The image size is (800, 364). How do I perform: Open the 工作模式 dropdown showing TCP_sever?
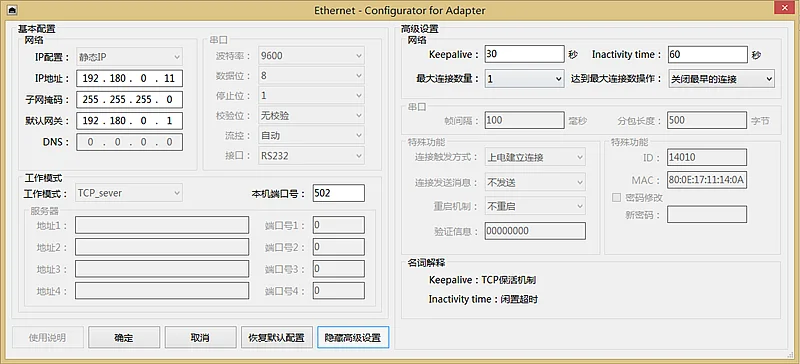(129, 193)
